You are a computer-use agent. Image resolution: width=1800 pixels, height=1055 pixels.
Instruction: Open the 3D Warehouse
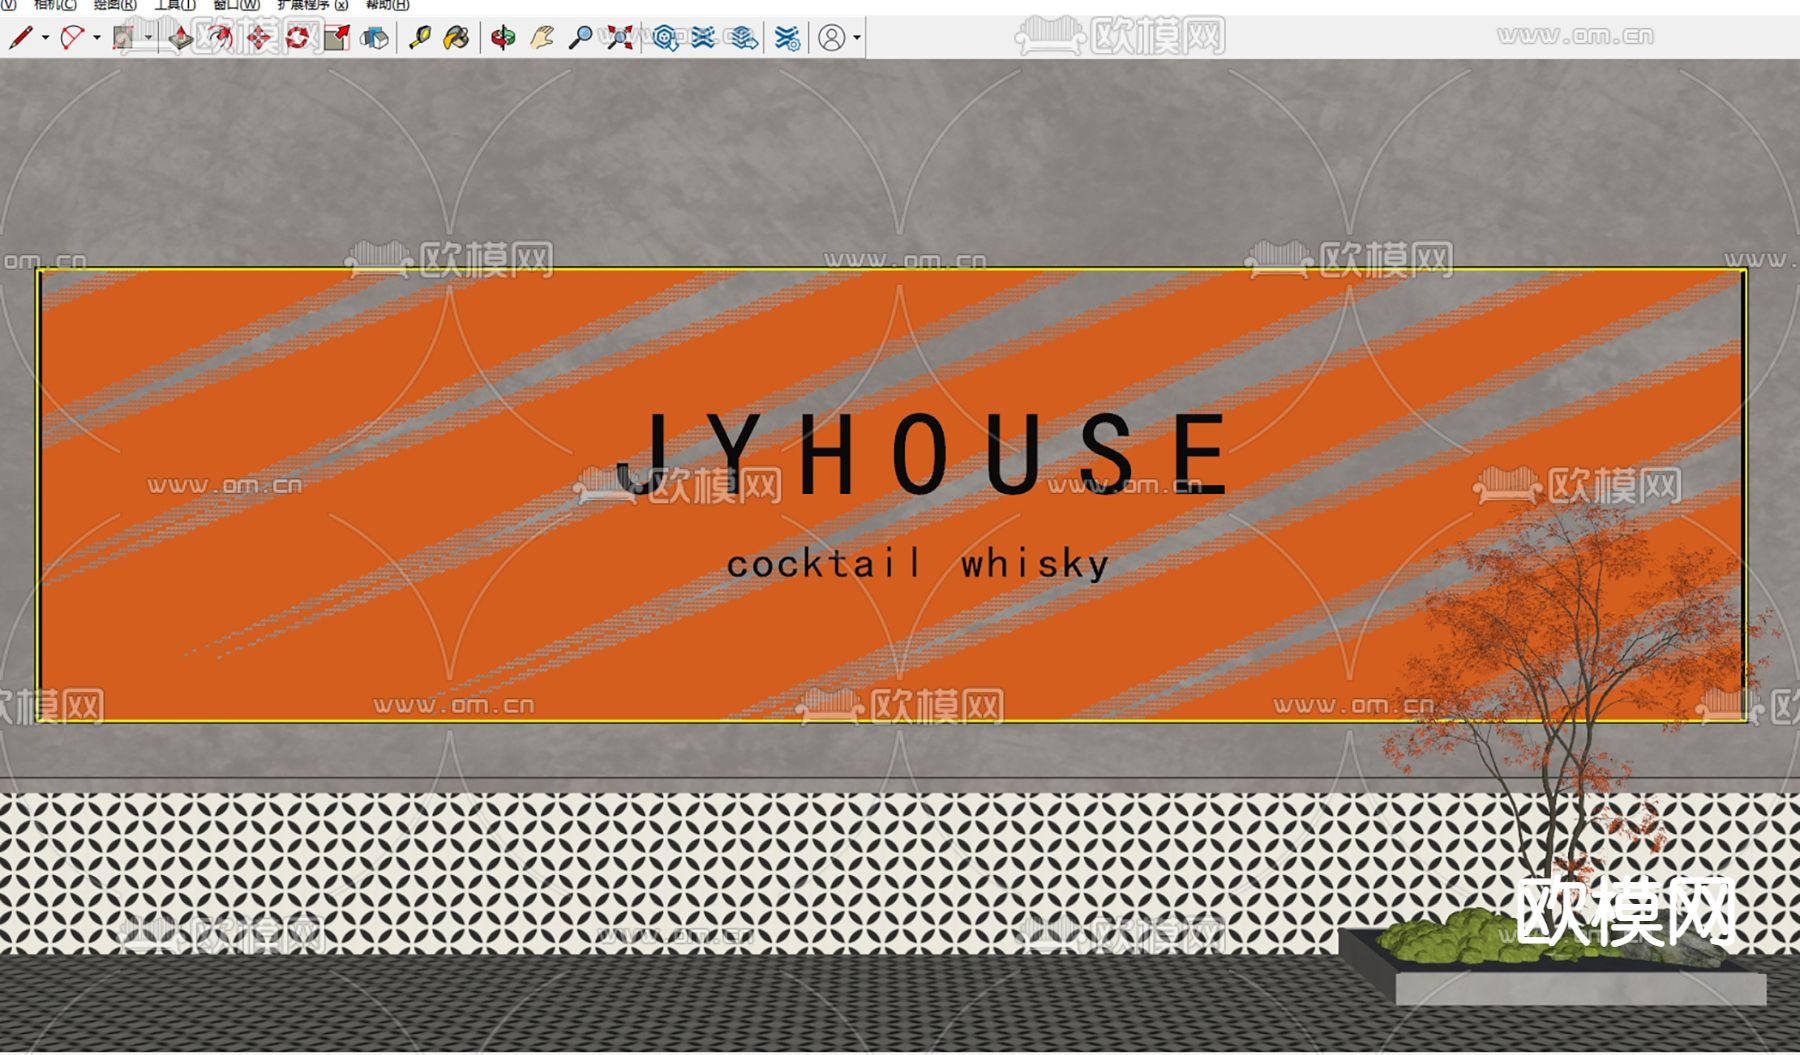[x=665, y=38]
